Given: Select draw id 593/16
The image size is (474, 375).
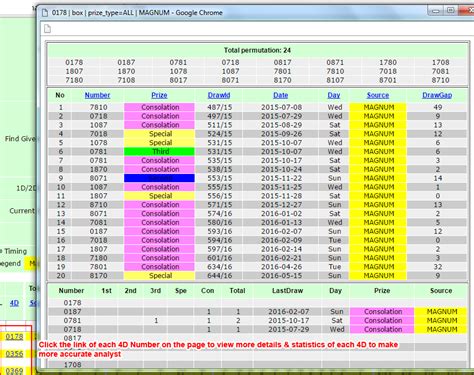Looking at the screenshot, I should tap(220, 231).
